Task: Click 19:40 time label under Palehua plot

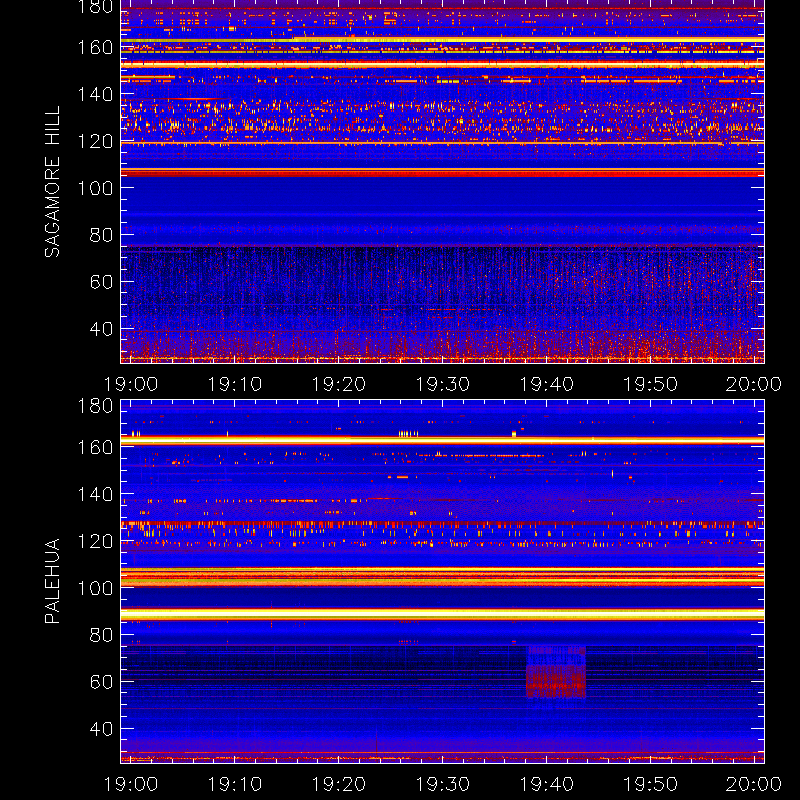Action: coord(546,784)
